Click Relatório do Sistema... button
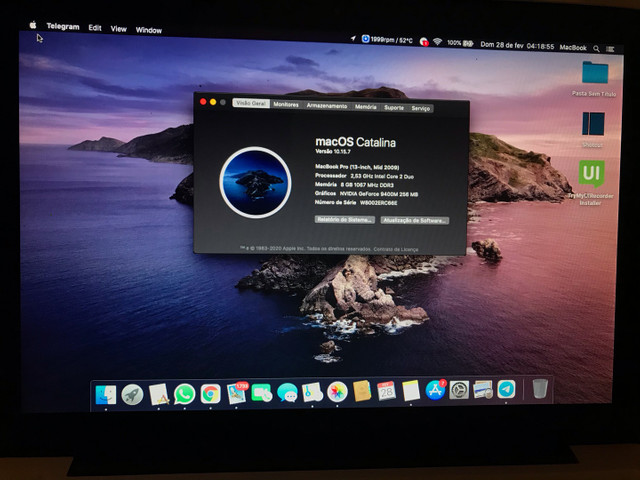The height and width of the screenshot is (480, 640). click(345, 220)
